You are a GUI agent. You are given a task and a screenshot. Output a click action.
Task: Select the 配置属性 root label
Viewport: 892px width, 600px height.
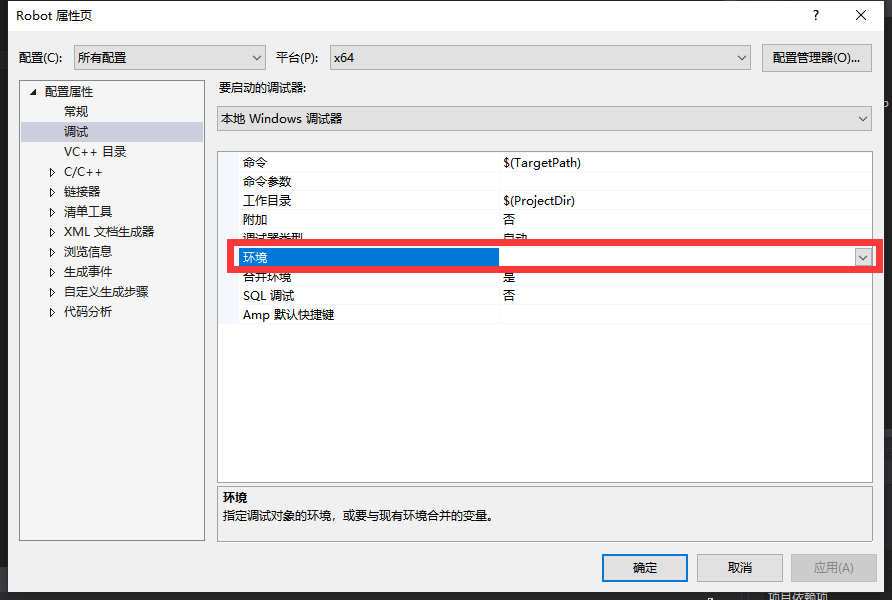tap(69, 92)
